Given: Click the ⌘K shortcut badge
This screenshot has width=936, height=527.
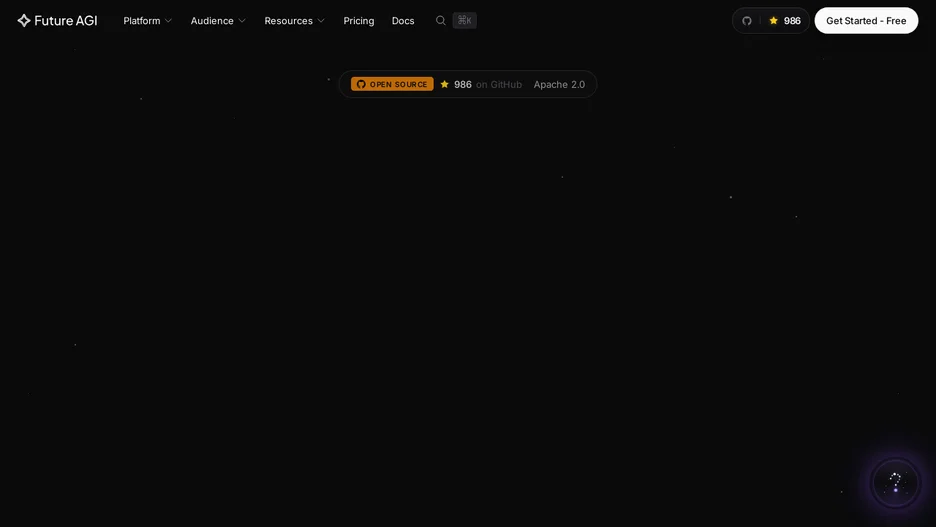Looking at the screenshot, I should pyautogui.click(x=464, y=21).
